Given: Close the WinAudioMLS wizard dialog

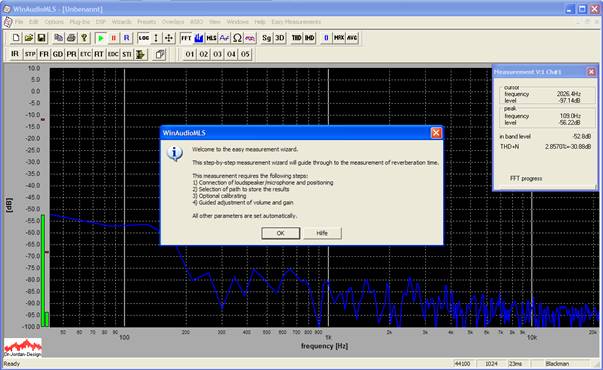Looking at the screenshot, I should (436, 133).
